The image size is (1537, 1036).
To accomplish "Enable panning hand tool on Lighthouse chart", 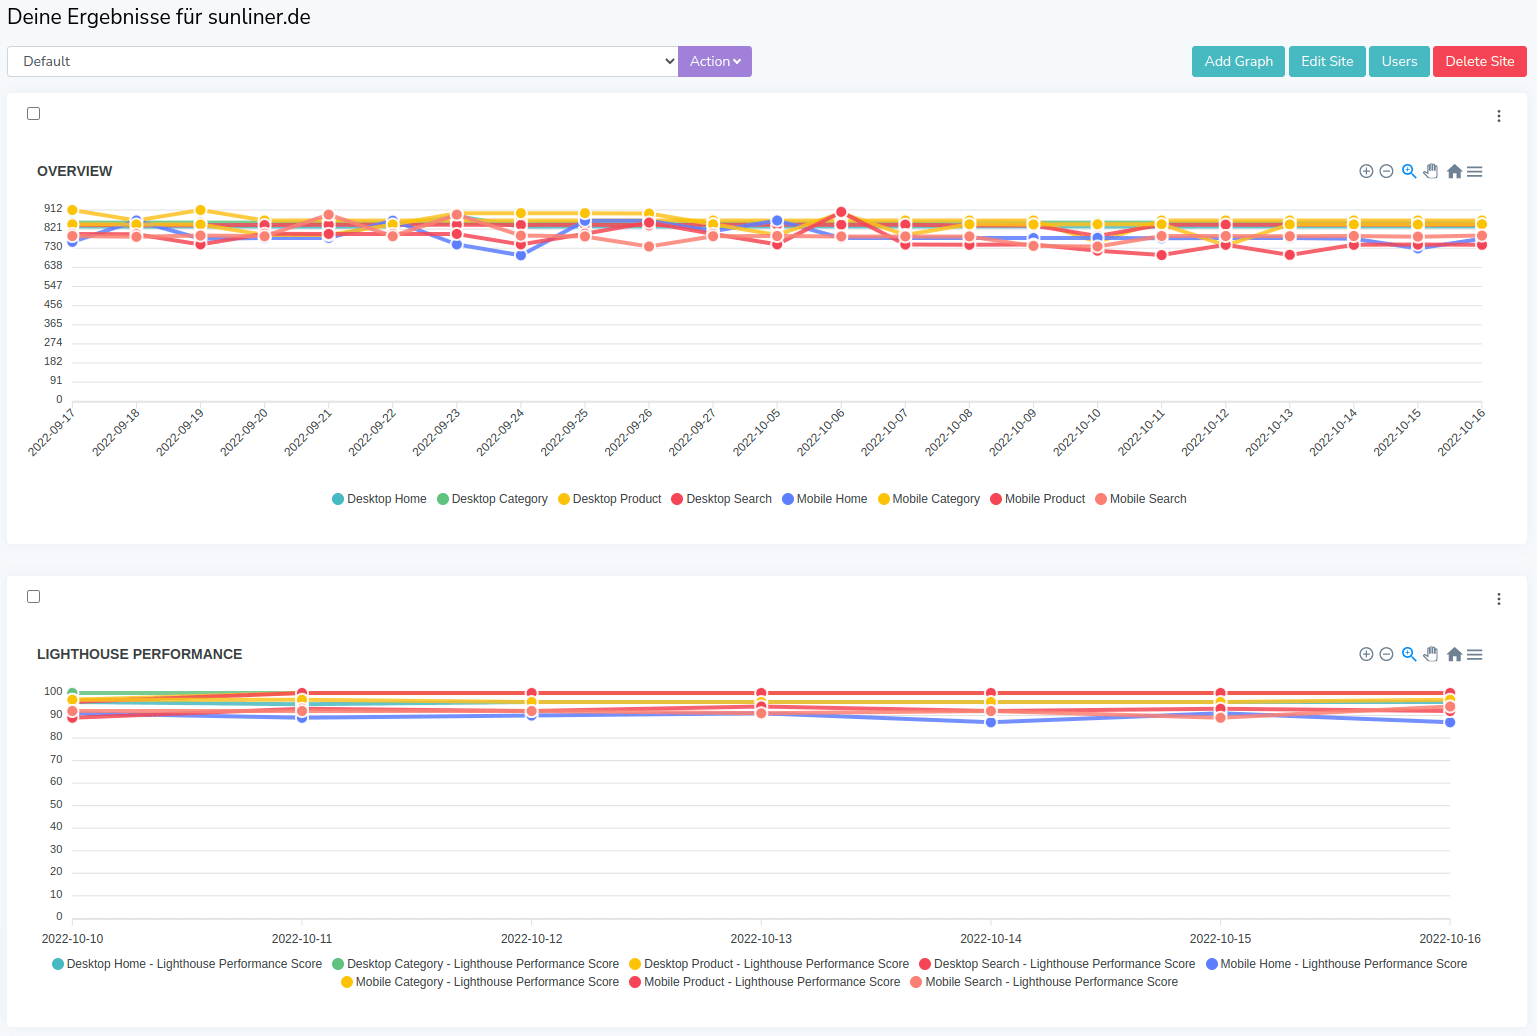I will [x=1431, y=654].
